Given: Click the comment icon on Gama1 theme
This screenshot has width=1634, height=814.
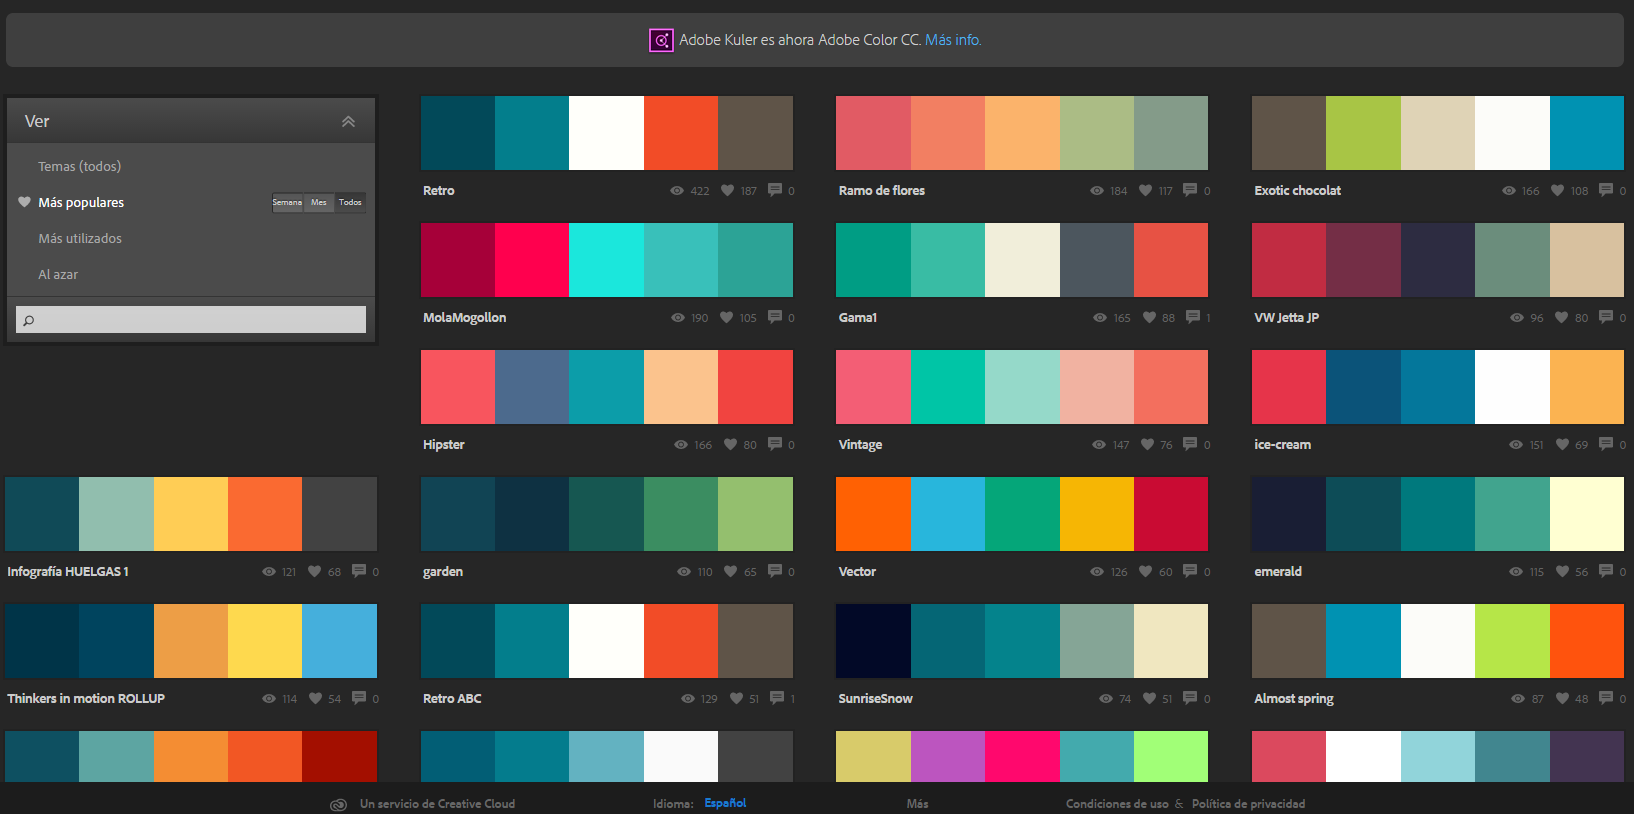Looking at the screenshot, I should pyautogui.click(x=1192, y=317).
